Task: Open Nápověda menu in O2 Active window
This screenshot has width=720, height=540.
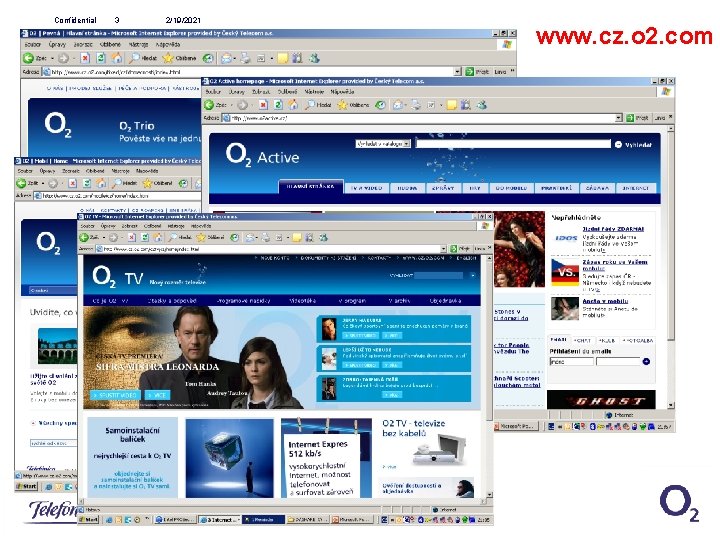Action: [x=342, y=91]
